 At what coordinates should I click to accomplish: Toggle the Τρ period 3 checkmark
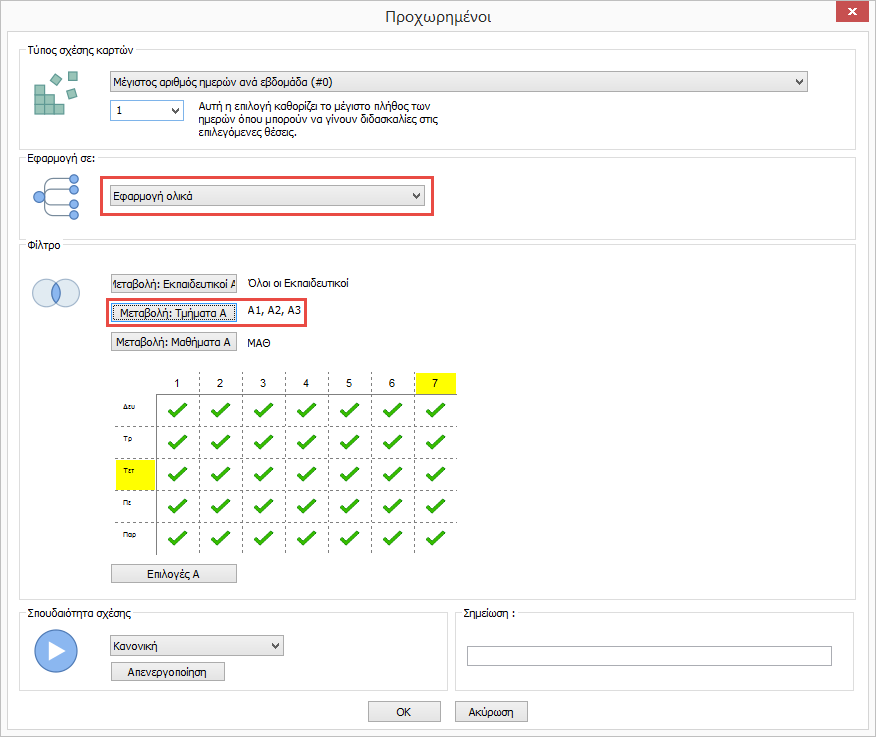[263, 442]
